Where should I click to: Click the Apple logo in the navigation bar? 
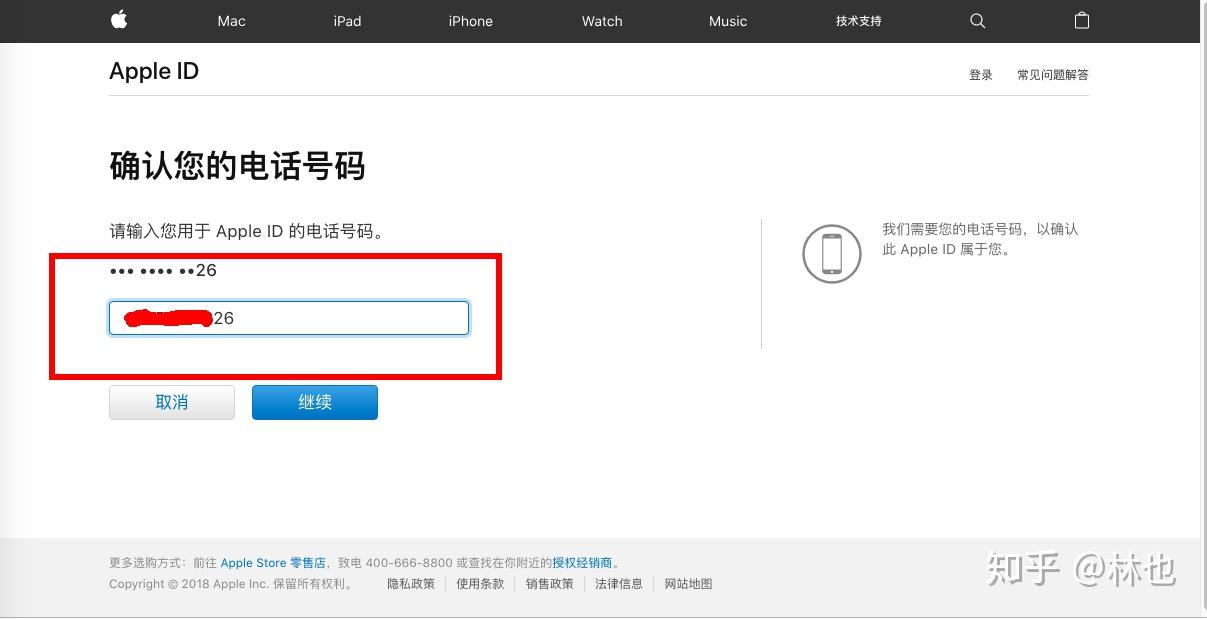pyautogui.click(x=118, y=20)
